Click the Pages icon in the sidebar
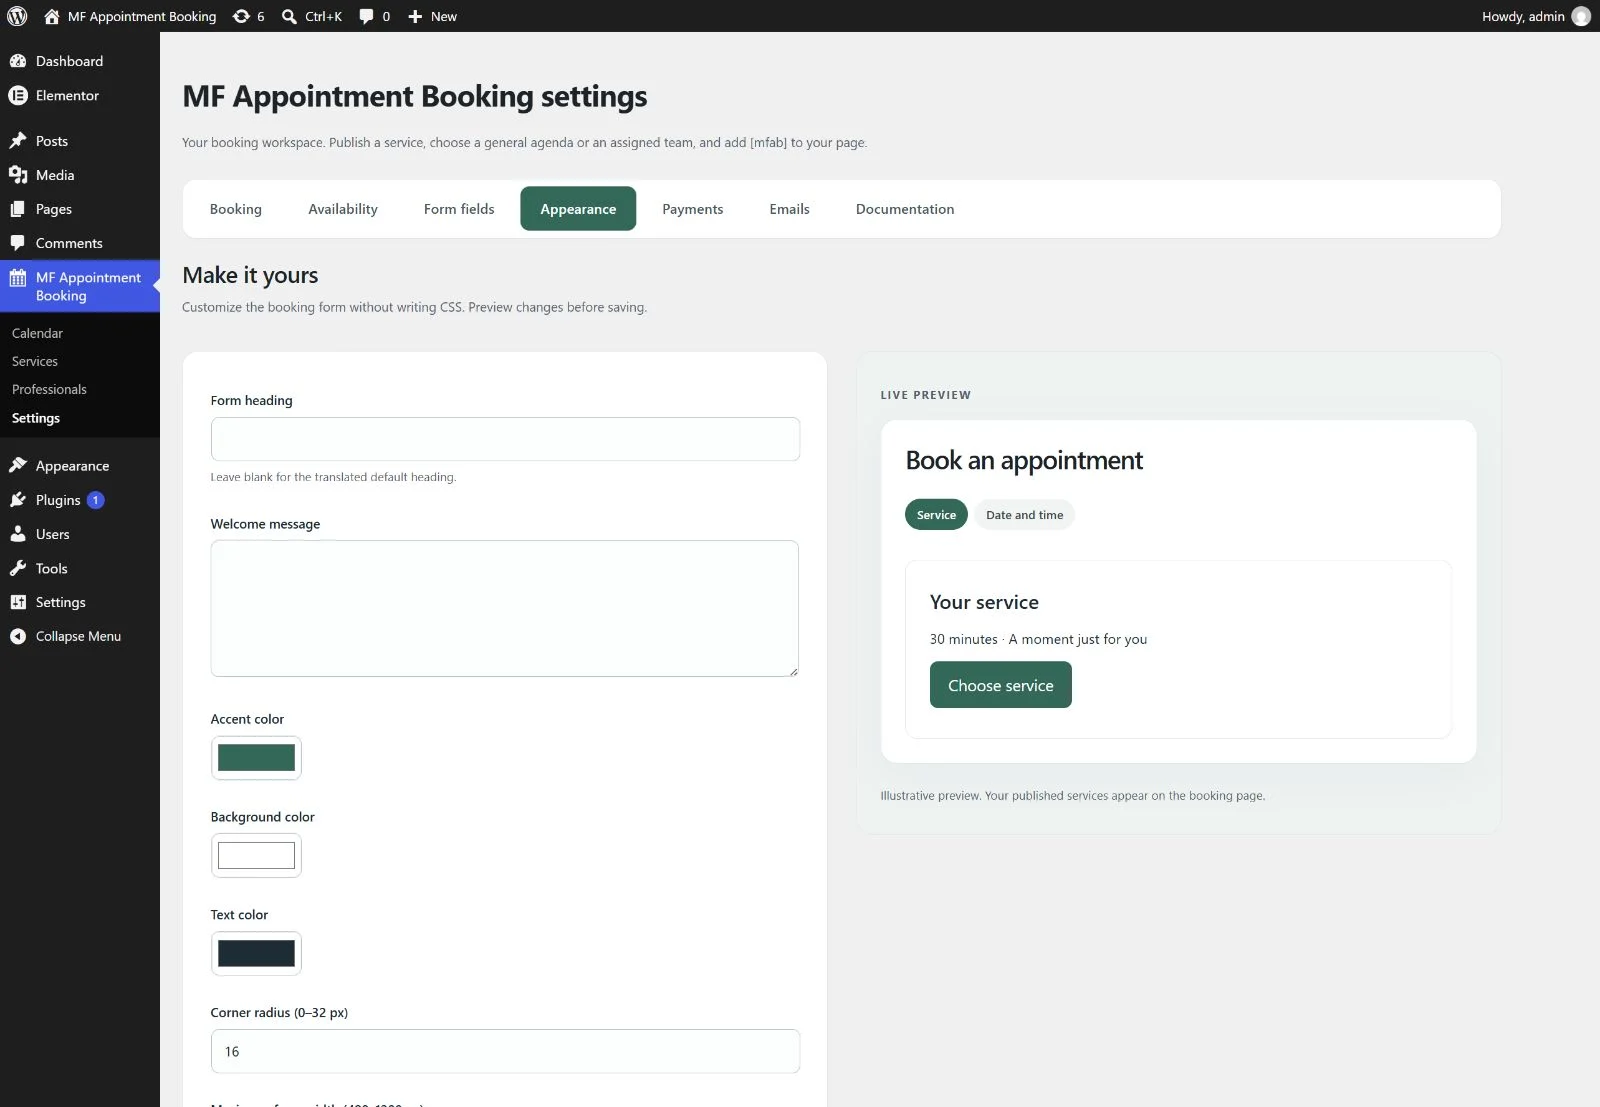Image resolution: width=1600 pixels, height=1107 pixels. pos(18,209)
